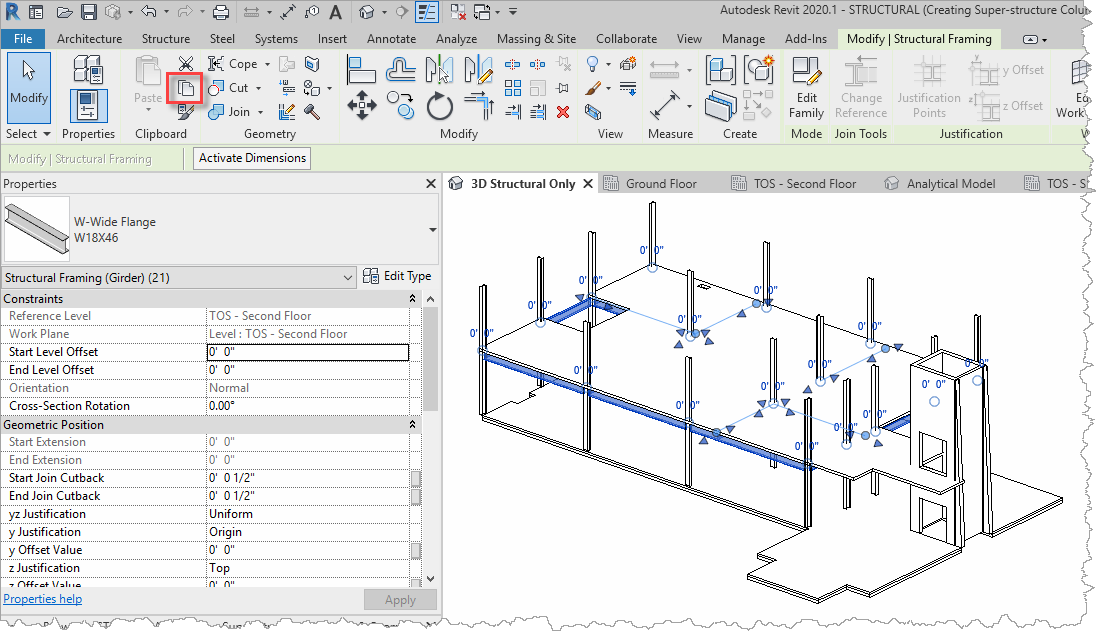Click the Pin tool
The width and height of the screenshot is (1098, 633).
(563, 88)
